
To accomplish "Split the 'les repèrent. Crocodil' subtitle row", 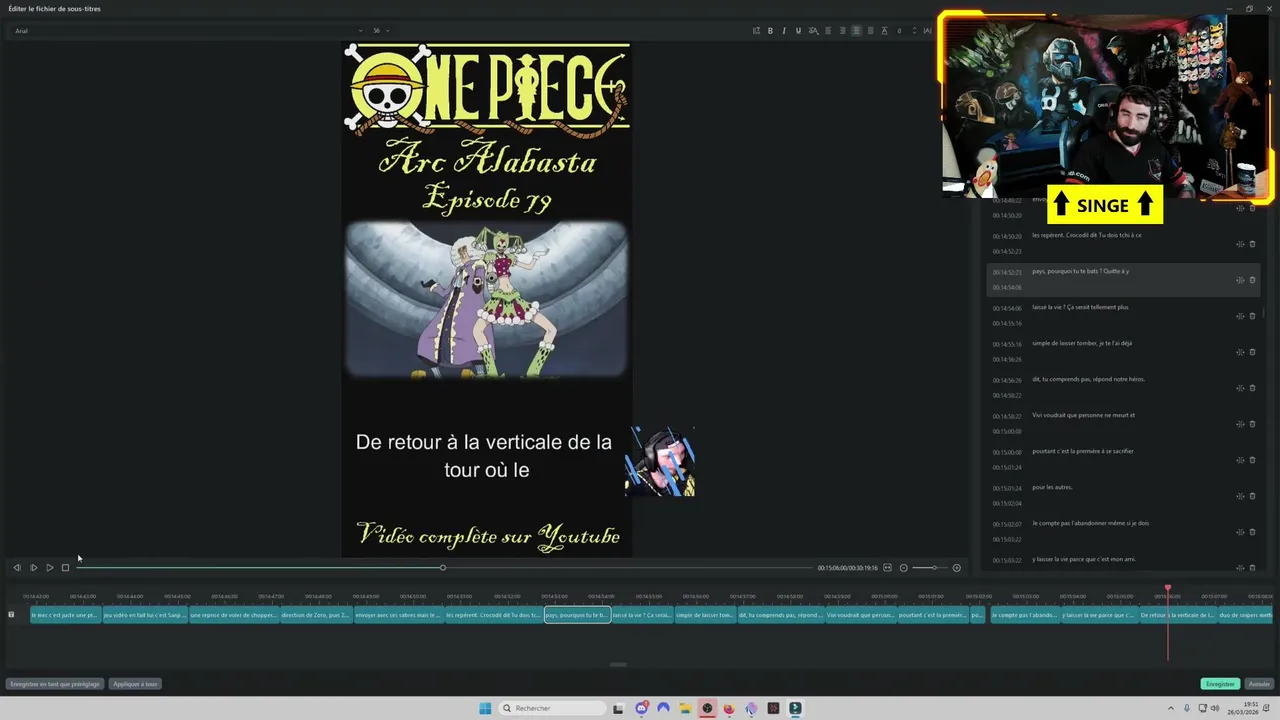I will [1240, 244].
